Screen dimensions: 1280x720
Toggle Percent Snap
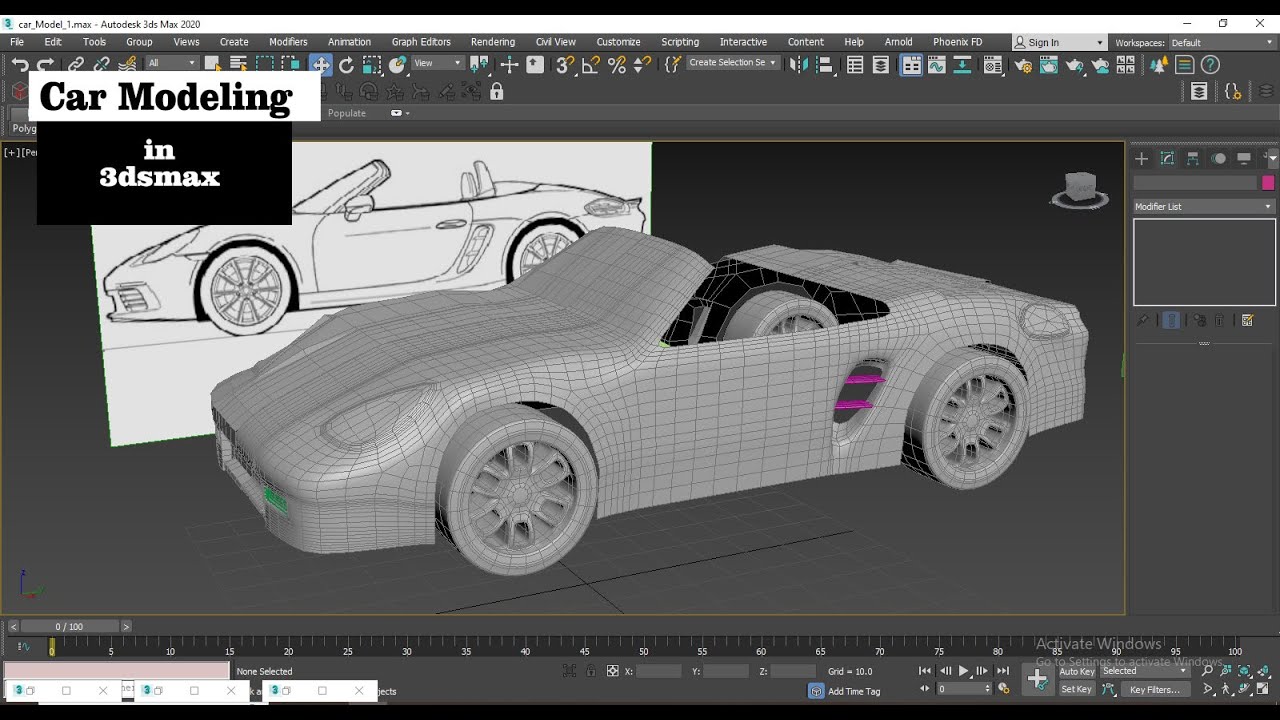[617, 65]
